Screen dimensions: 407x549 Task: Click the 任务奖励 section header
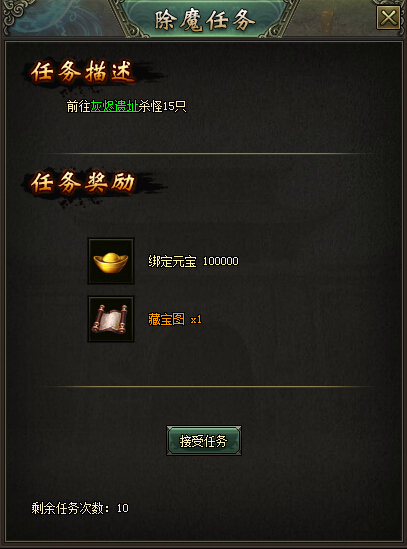click(x=83, y=182)
